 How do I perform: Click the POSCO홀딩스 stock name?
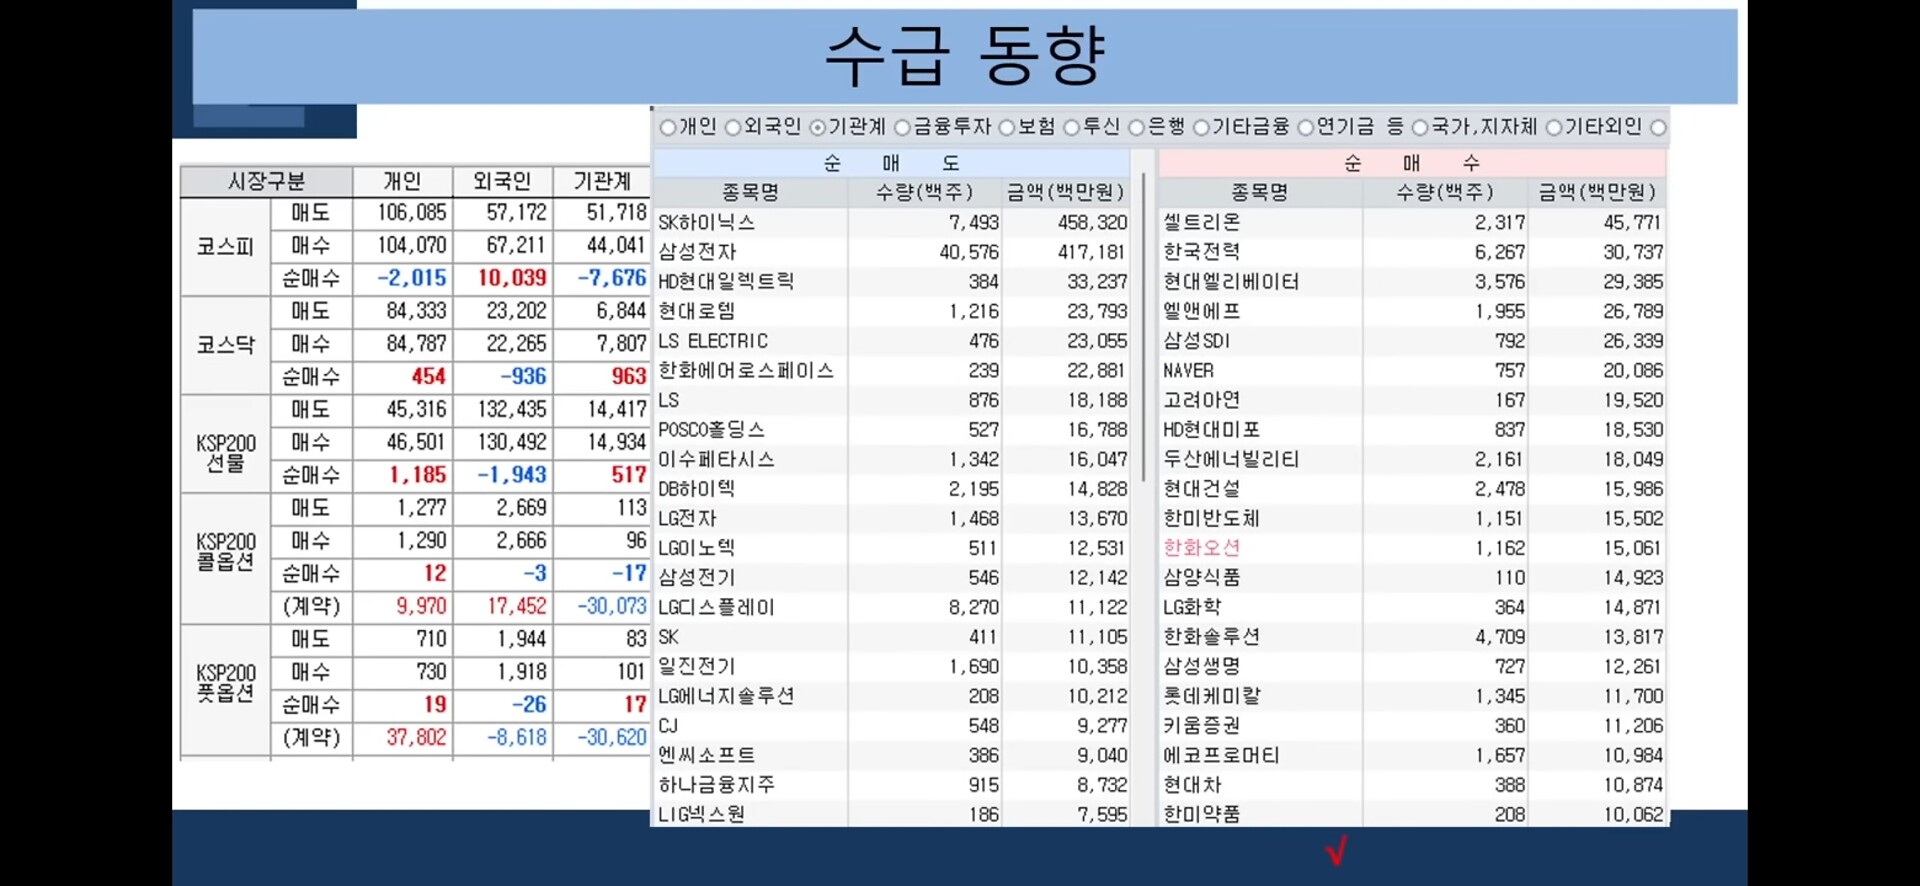[711, 430]
